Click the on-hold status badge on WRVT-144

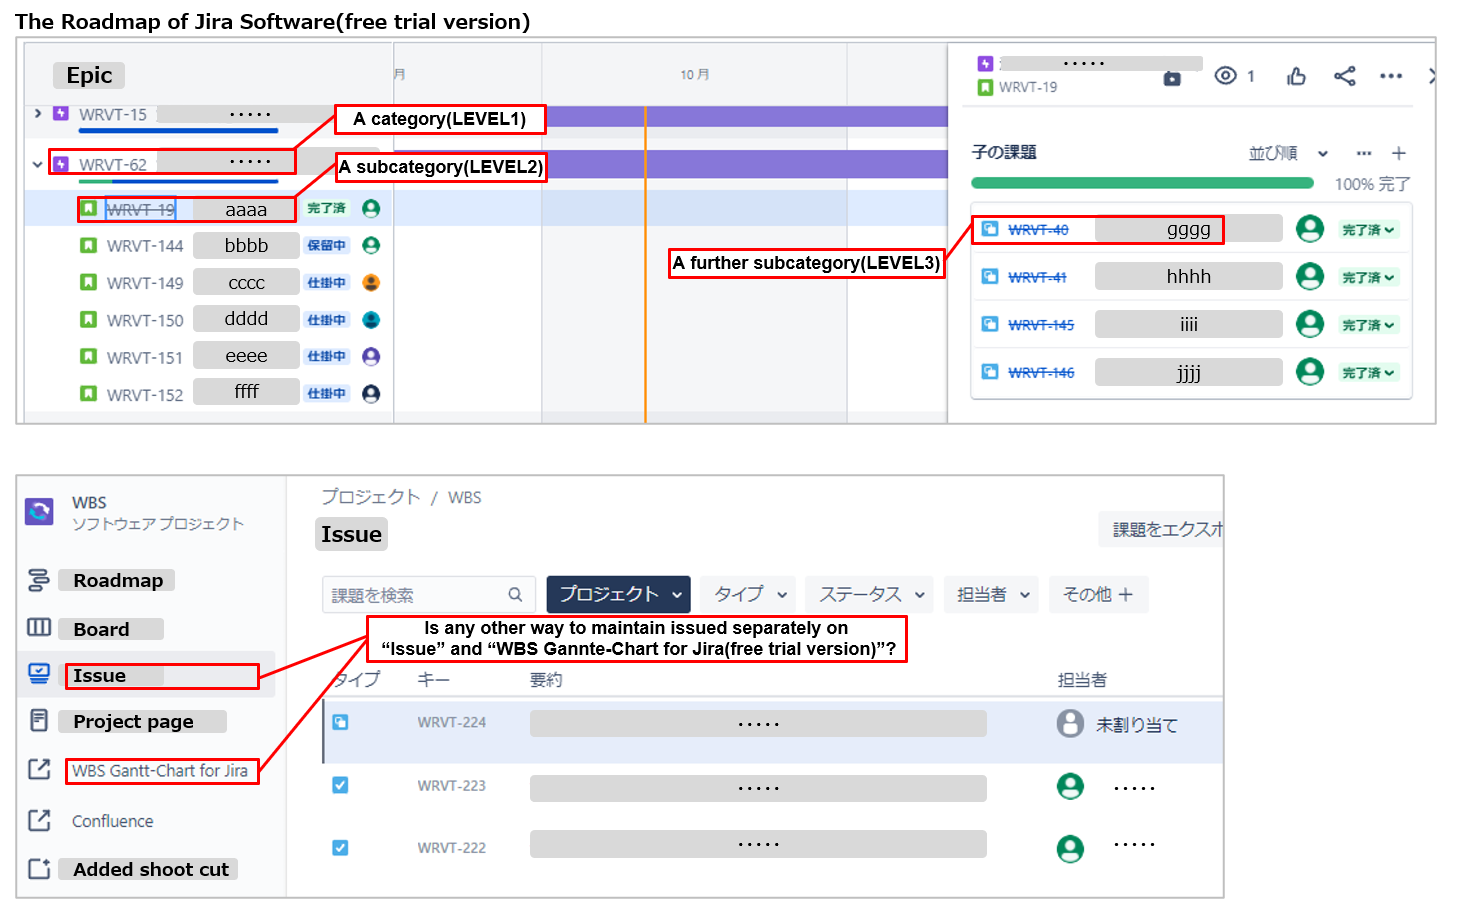point(327,245)
